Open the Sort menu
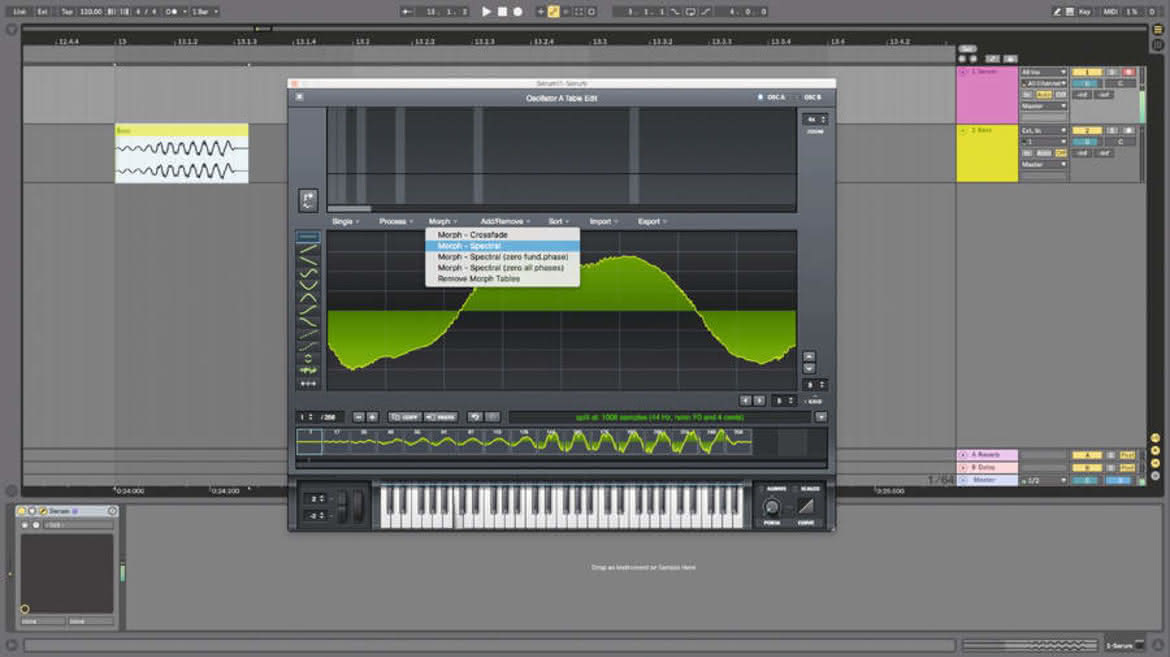The height and width of the screenshot is (657, 1170). coord(558,221)
